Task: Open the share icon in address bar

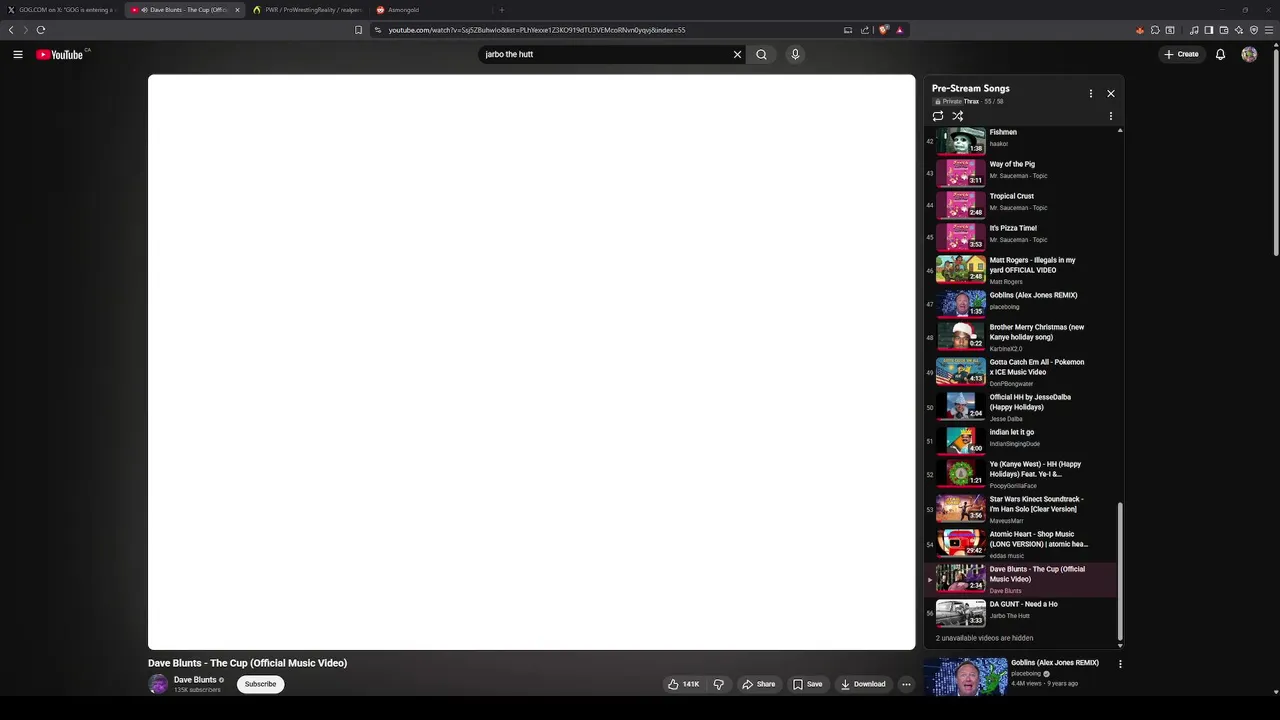Action: [865, 30]
